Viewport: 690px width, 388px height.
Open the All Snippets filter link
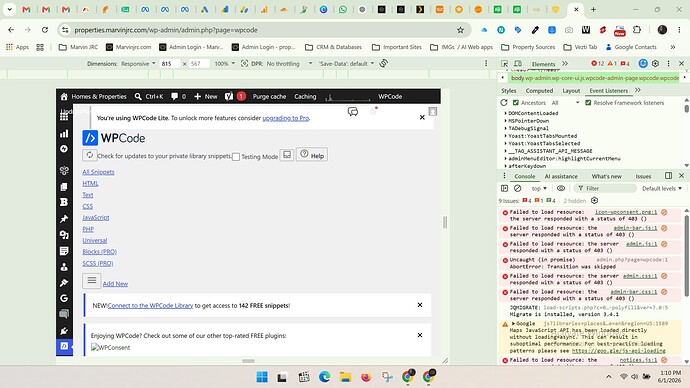click(x=98, y=172)
